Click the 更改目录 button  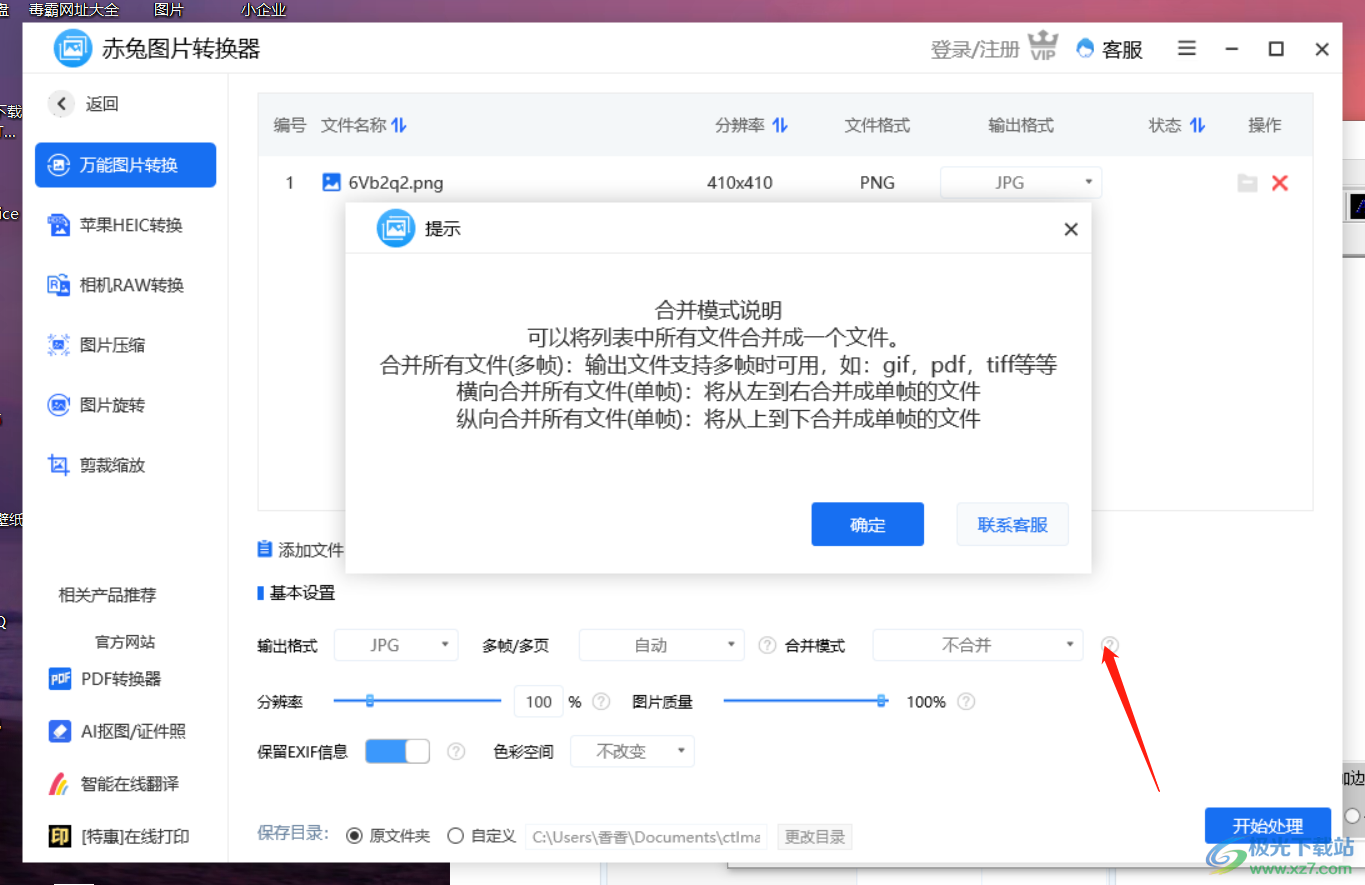[x=815, y=837]
